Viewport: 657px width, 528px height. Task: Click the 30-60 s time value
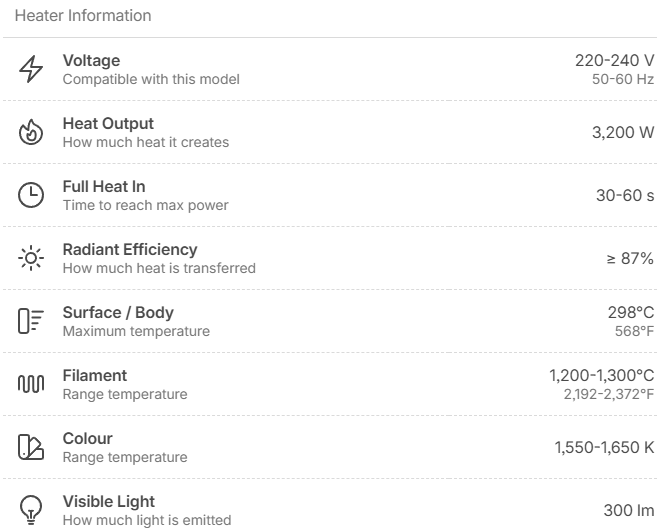coord(625,195)
